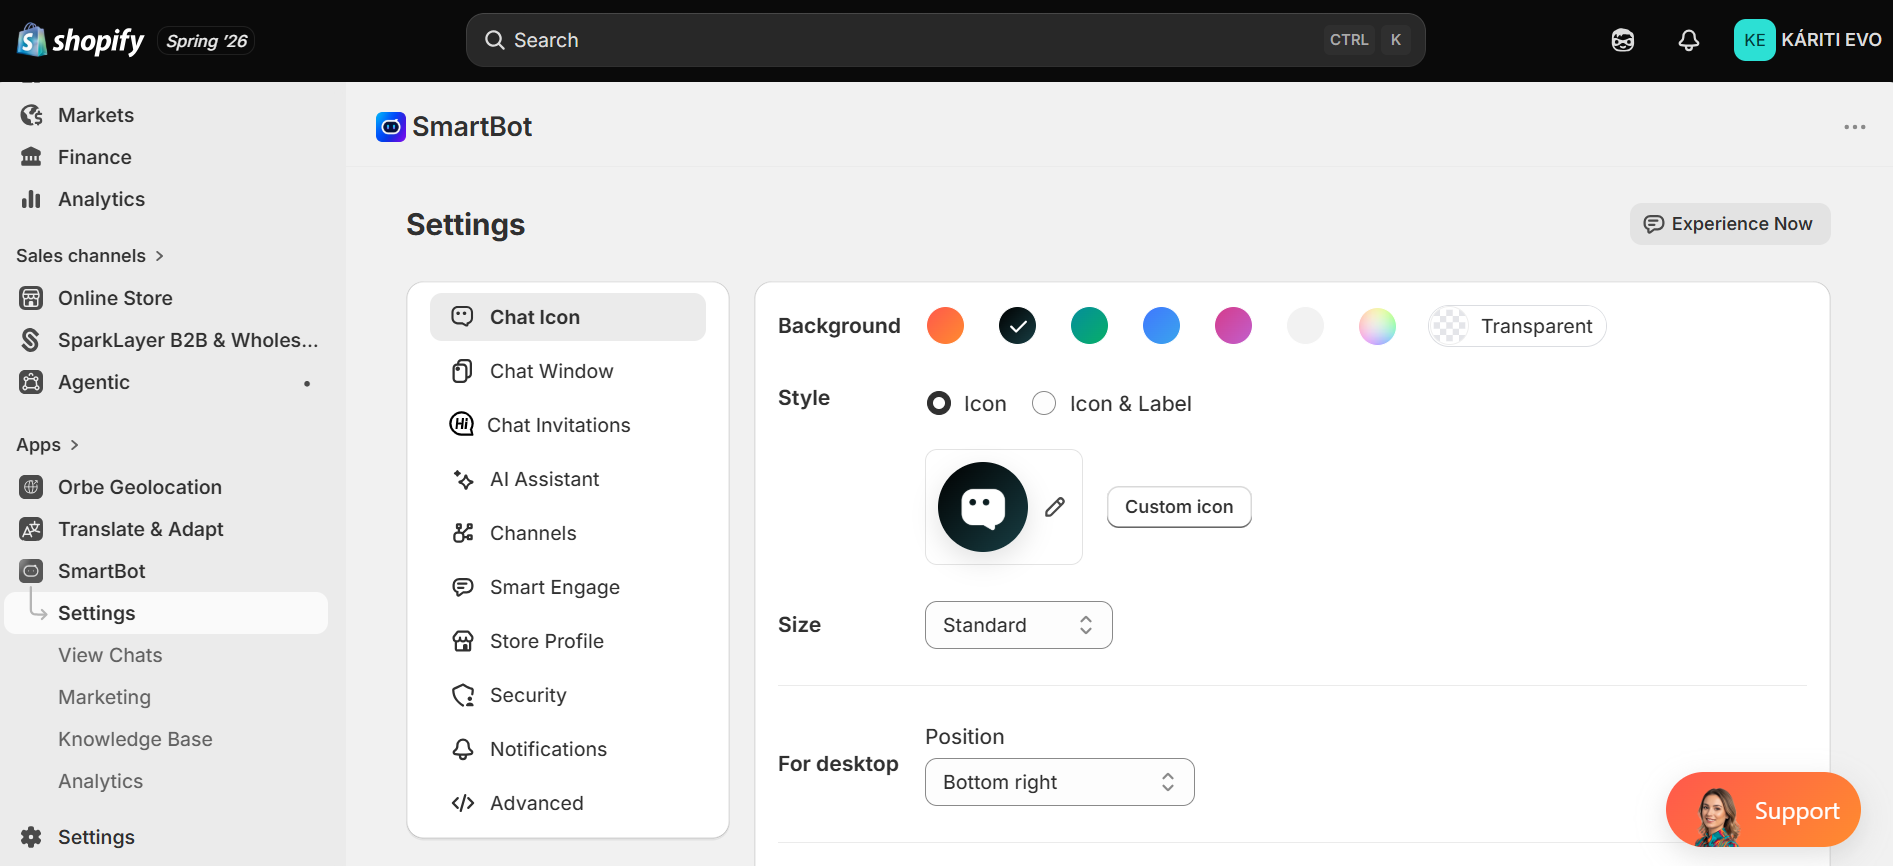
Task: Click the Translate & Adapt icon
Action: (x=32, y=529)
